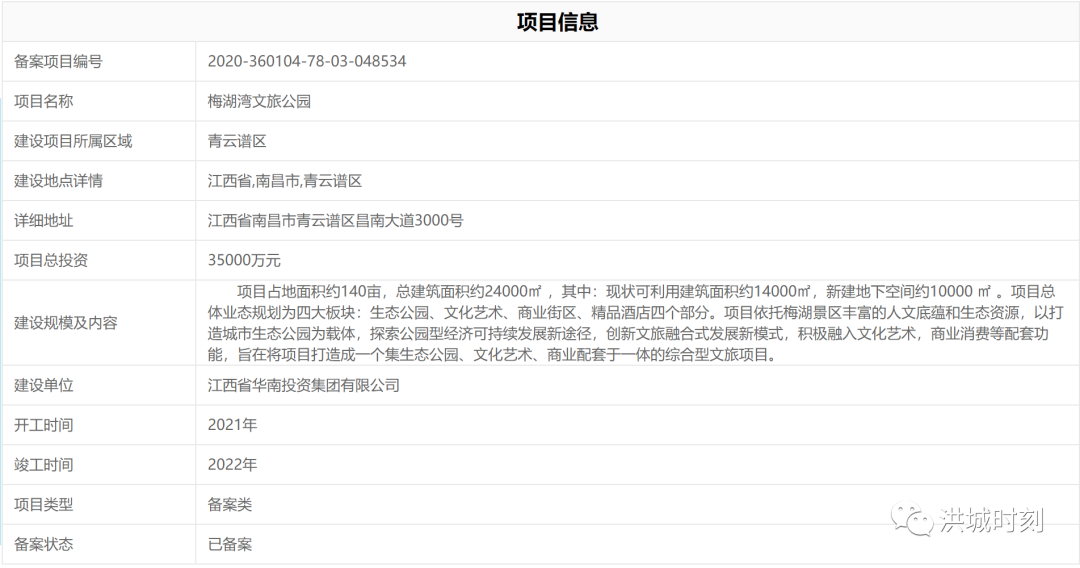
Task: Click the start year 2021年
Action: 232,425
